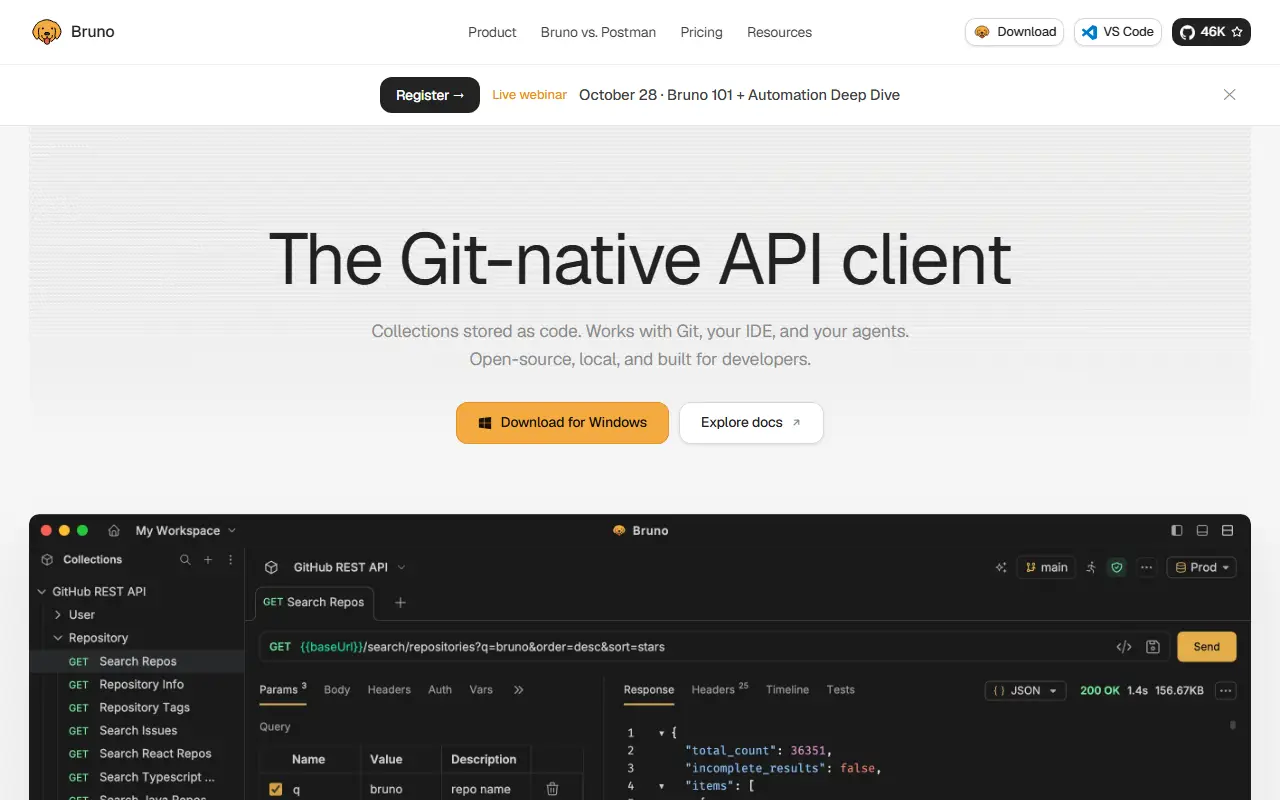Toggle the sidebar layout icon in the title bar

pyautogui.click(x=1177, y=531)
